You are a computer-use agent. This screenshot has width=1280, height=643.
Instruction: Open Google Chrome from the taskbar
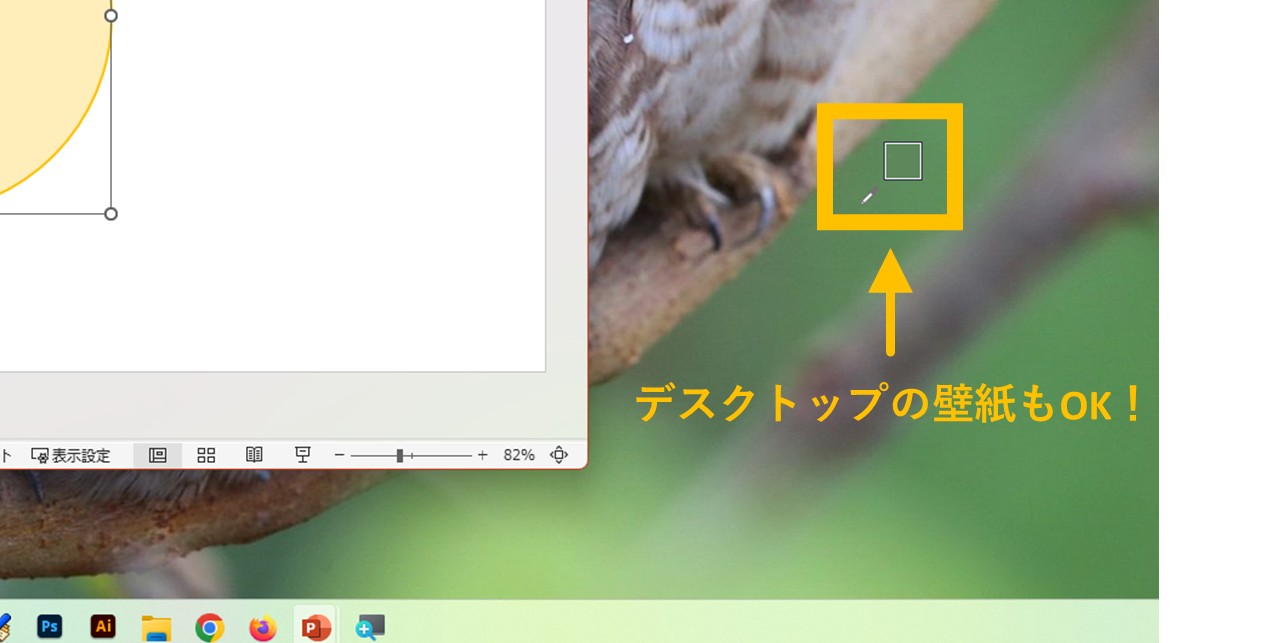point(209,628)
